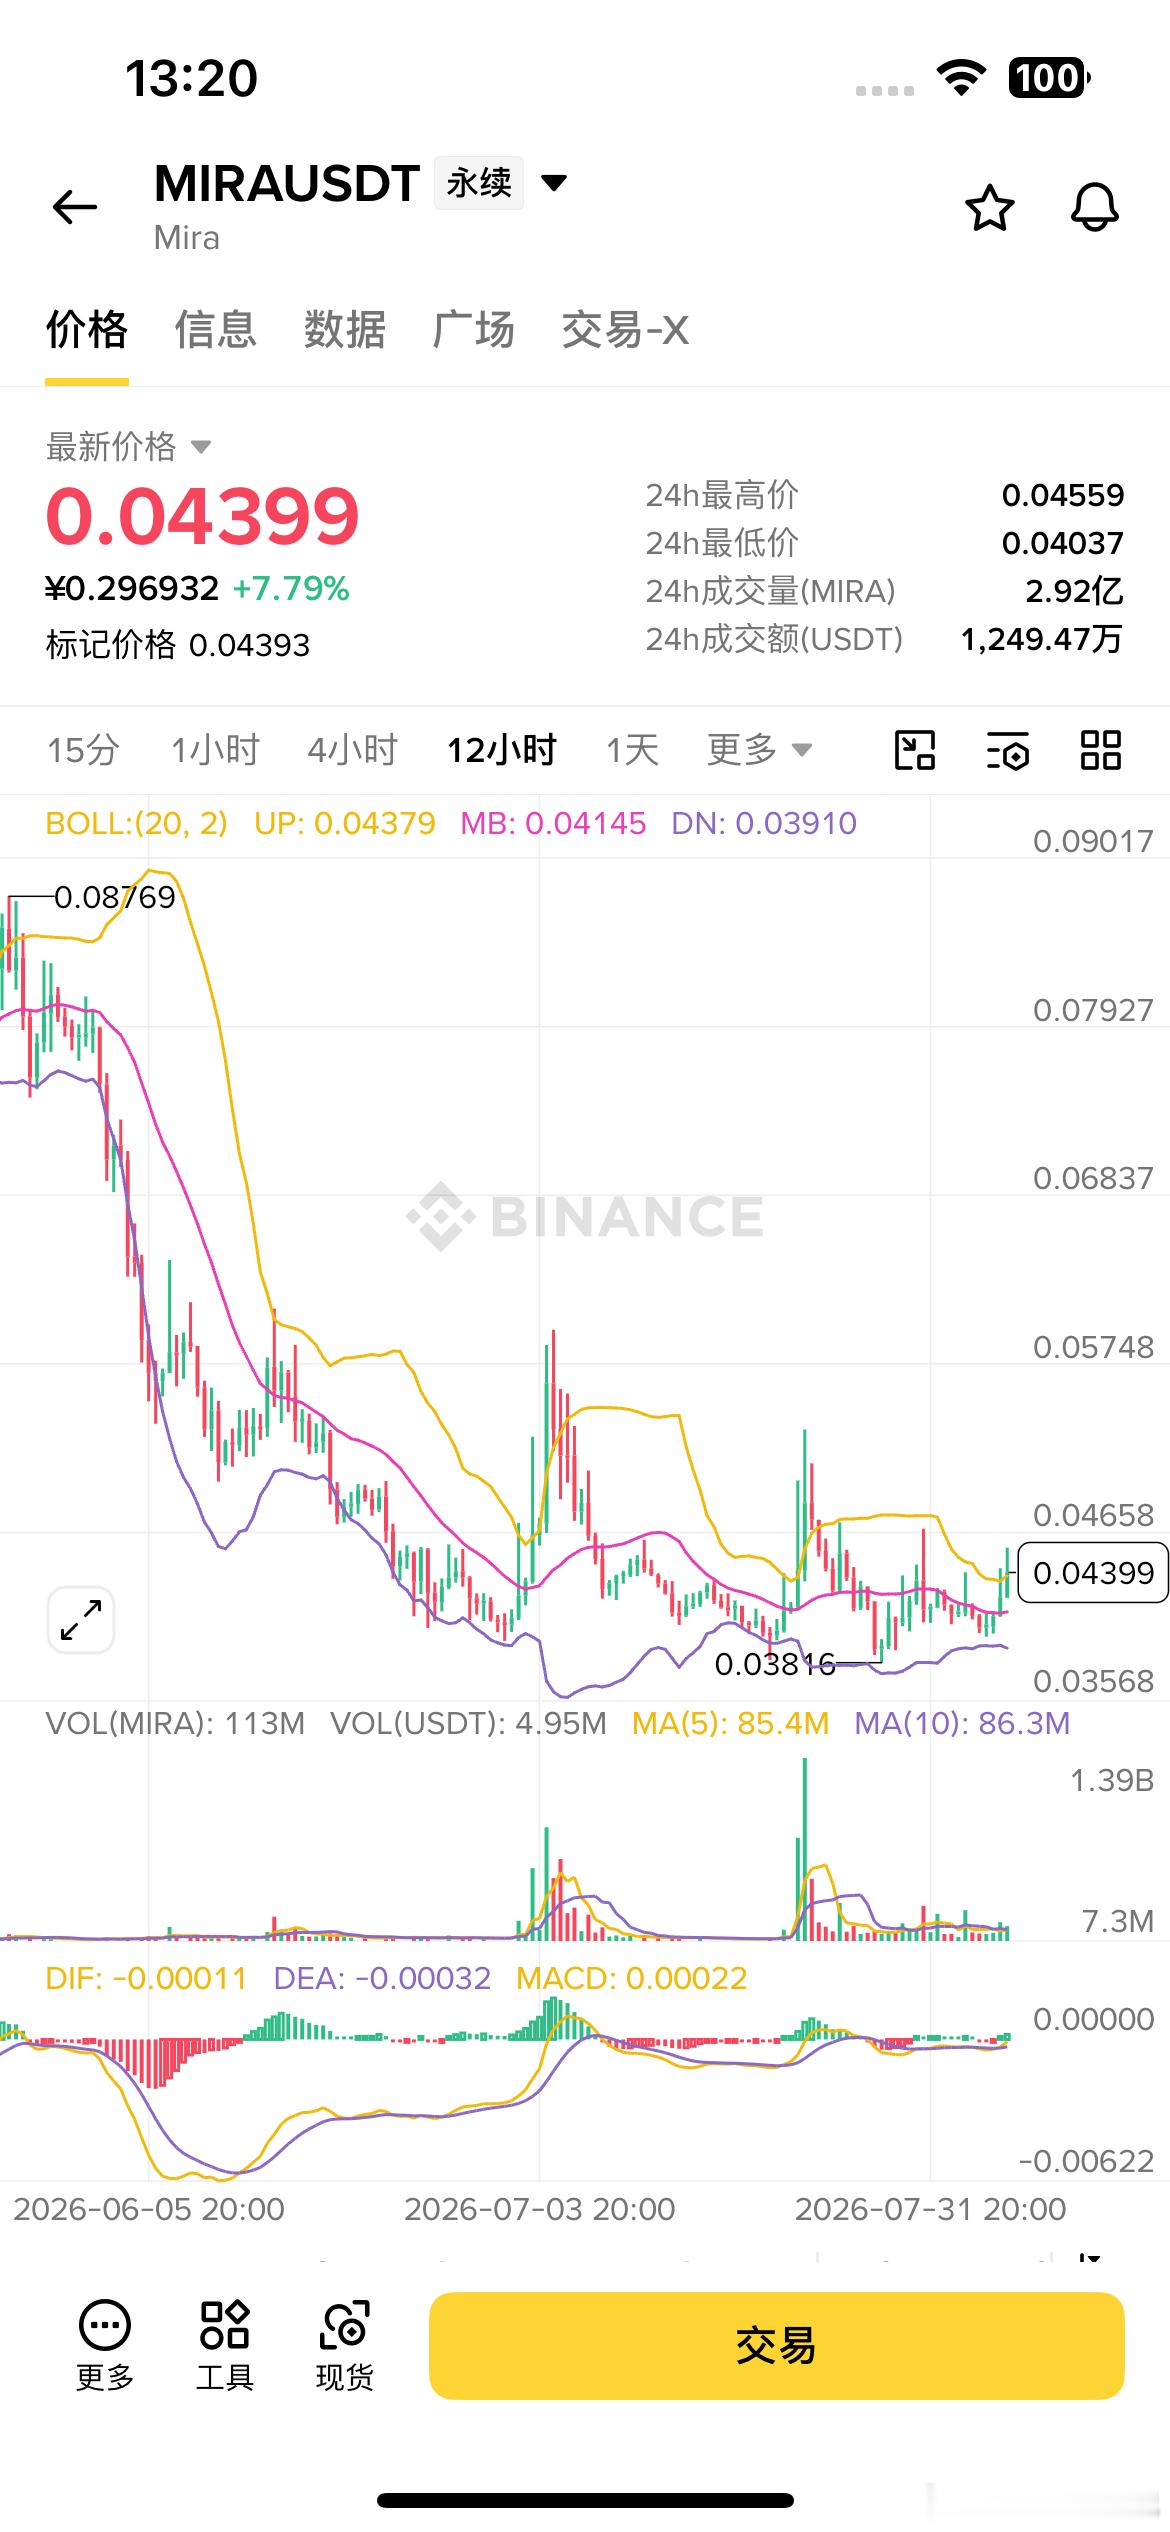Viewport: 1170px width, 2532px height.
Task: Tap the VOL(MIRA): 113M label
Action: pyautogui.click(x=175, y=1723)
